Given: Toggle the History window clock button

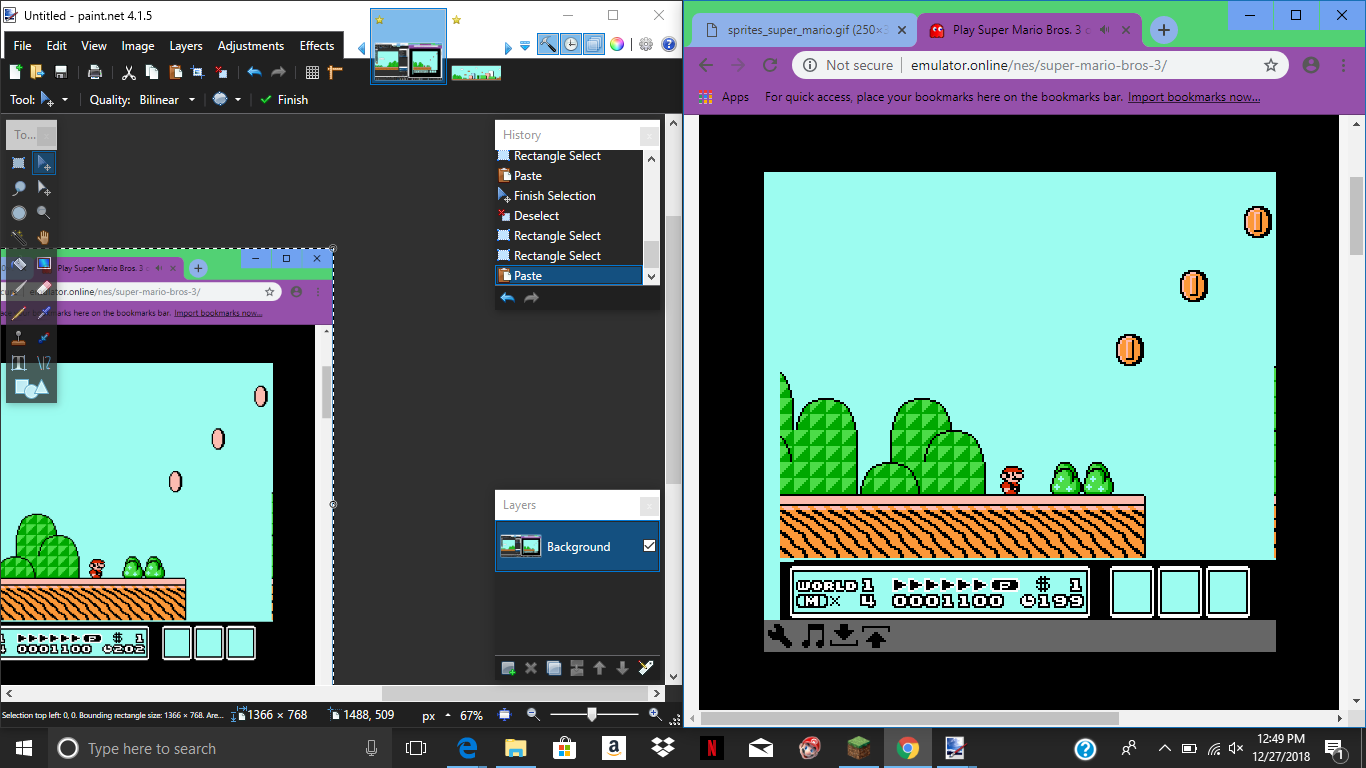Looking at the screenshot, I should 570,44.
